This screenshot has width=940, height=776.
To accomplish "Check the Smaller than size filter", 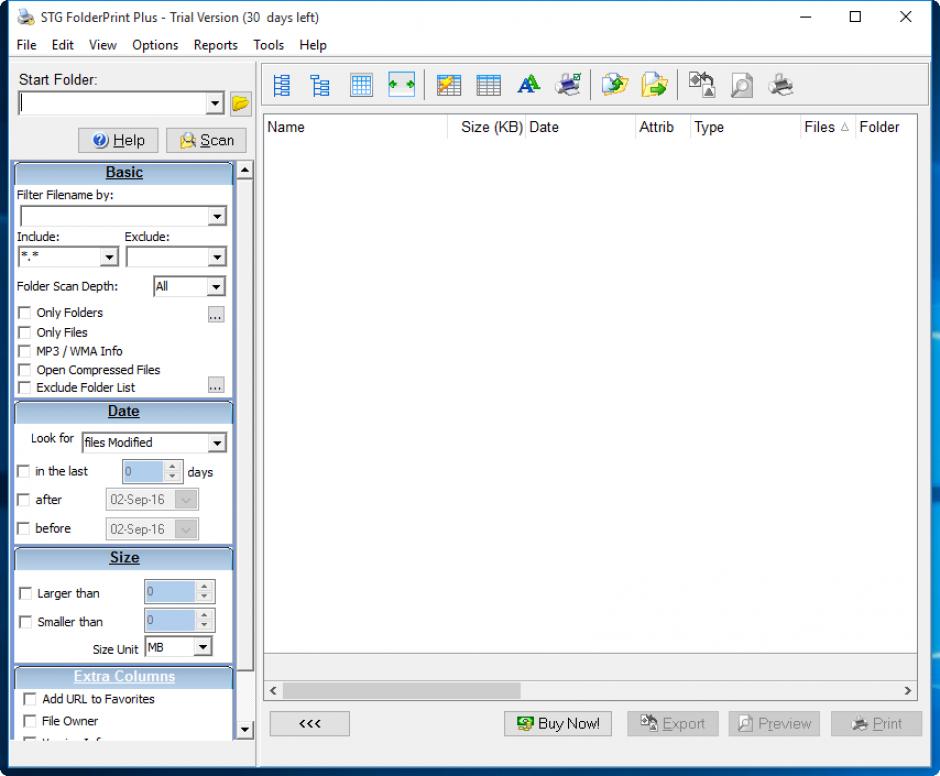I will (25, 622).
